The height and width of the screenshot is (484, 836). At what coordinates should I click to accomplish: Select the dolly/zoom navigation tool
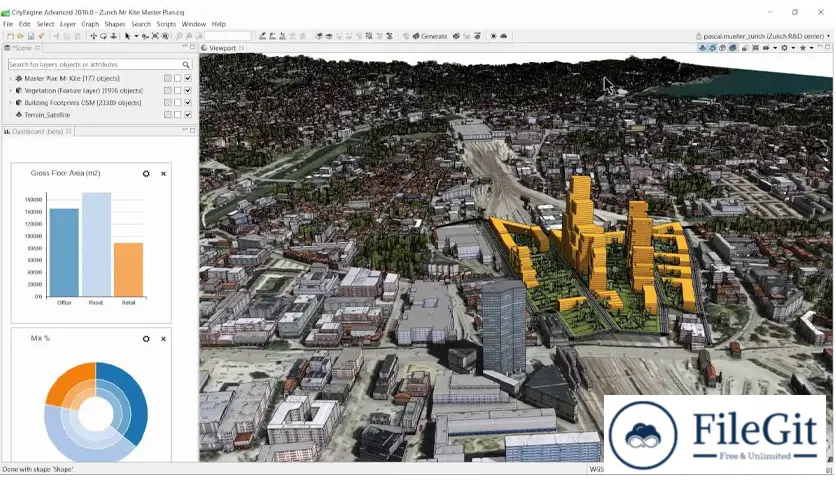(114, 36)
